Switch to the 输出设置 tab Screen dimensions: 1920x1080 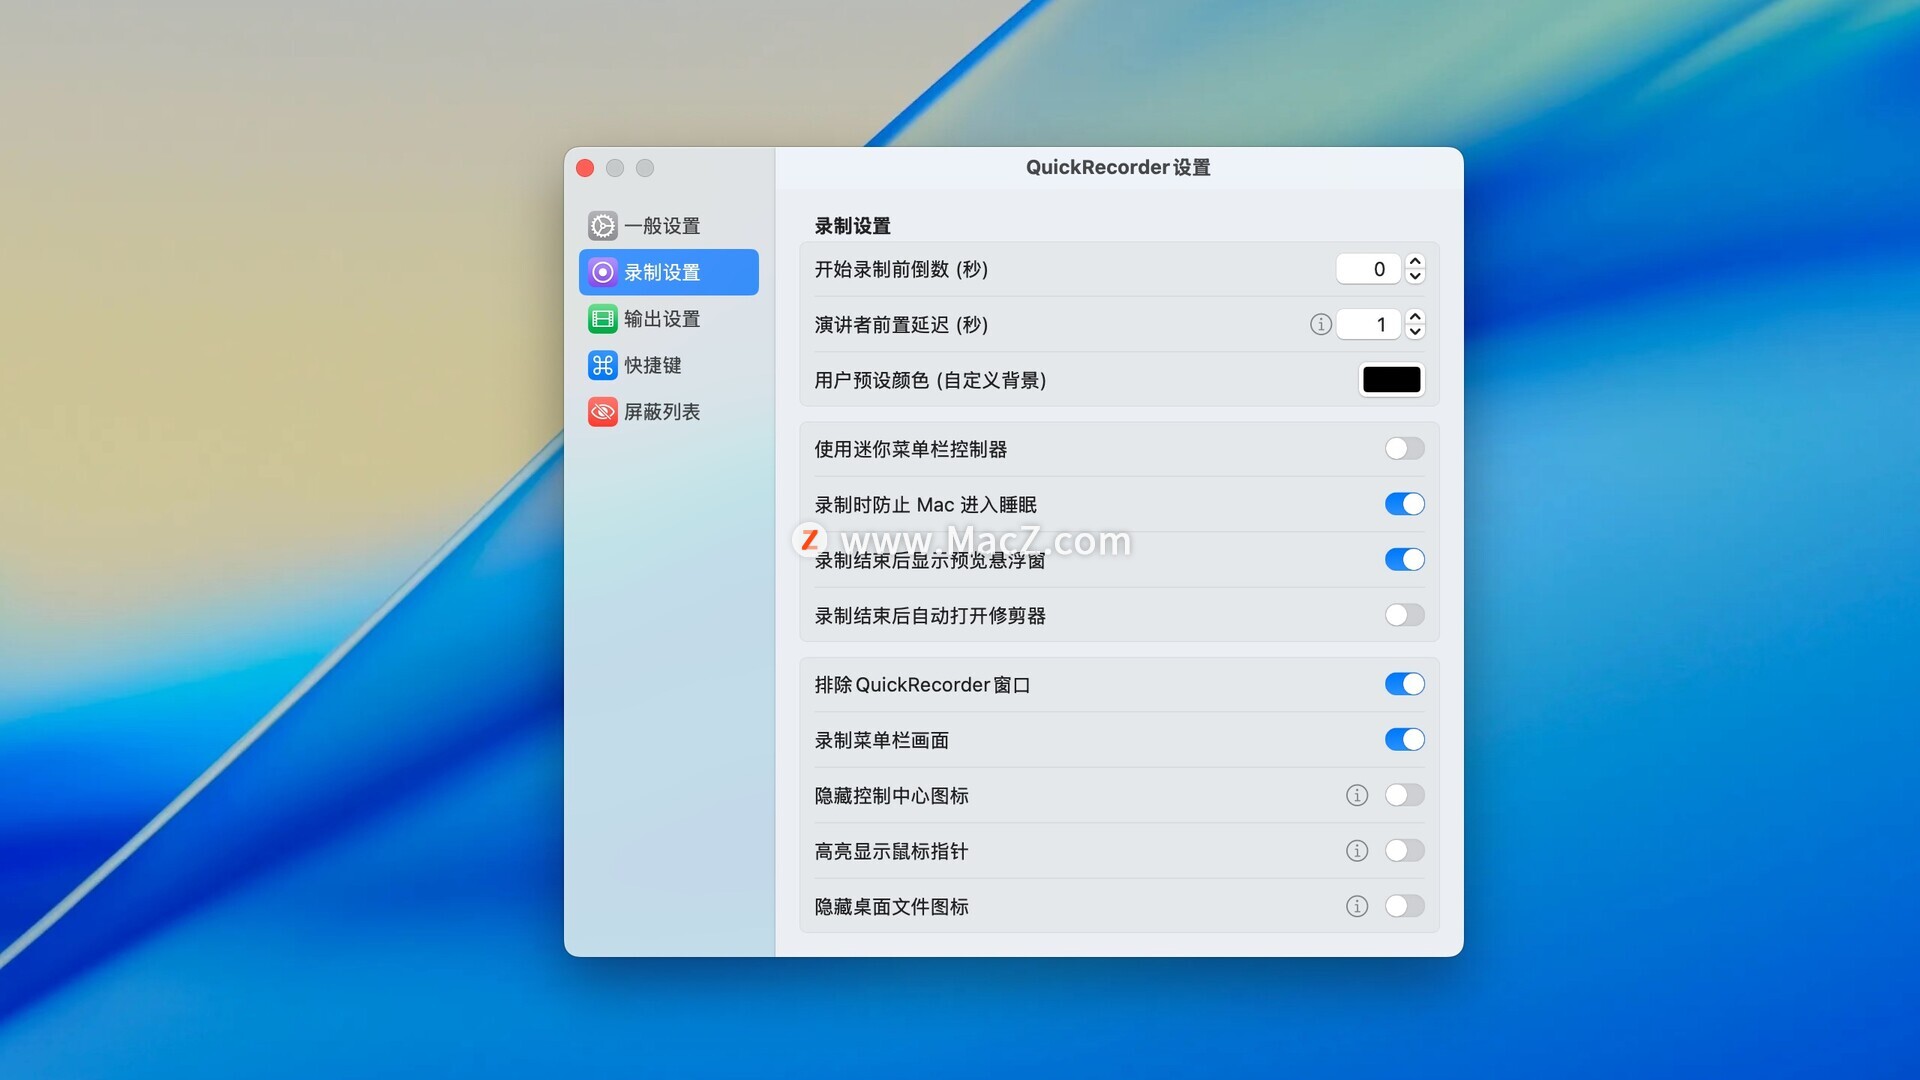(668, 319)
